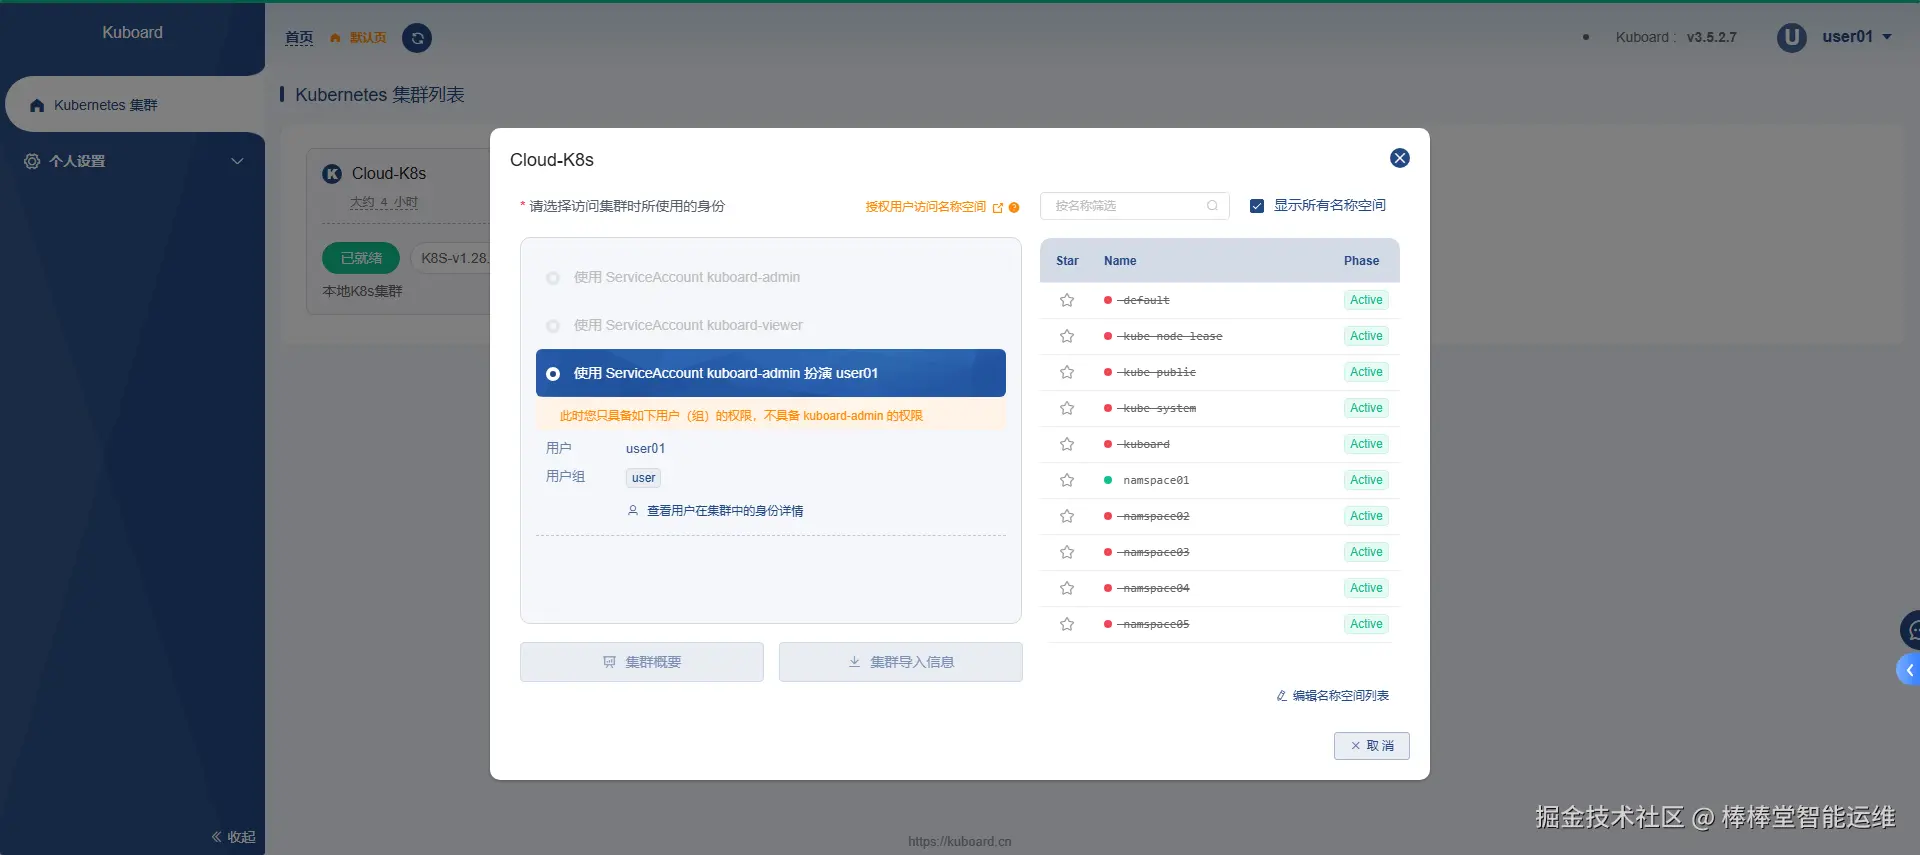Viewport: 1920px width, 855px height.
Task: Click Active badge in namspace05 row
Action: point(1366,624)
